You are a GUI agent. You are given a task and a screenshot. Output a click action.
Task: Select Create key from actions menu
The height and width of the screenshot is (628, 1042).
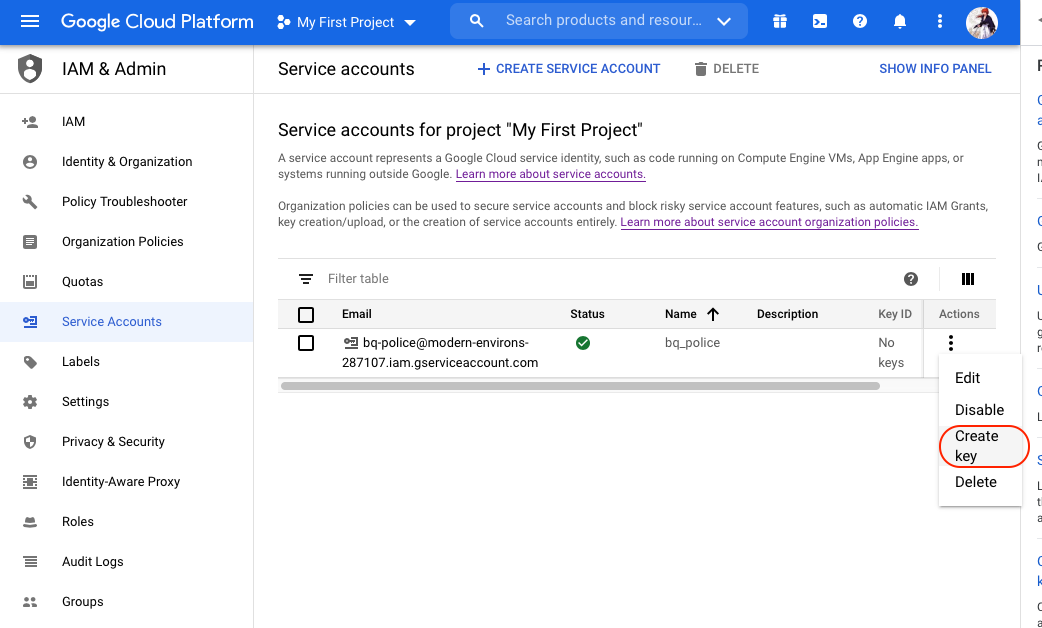click(x=976, y=446)
